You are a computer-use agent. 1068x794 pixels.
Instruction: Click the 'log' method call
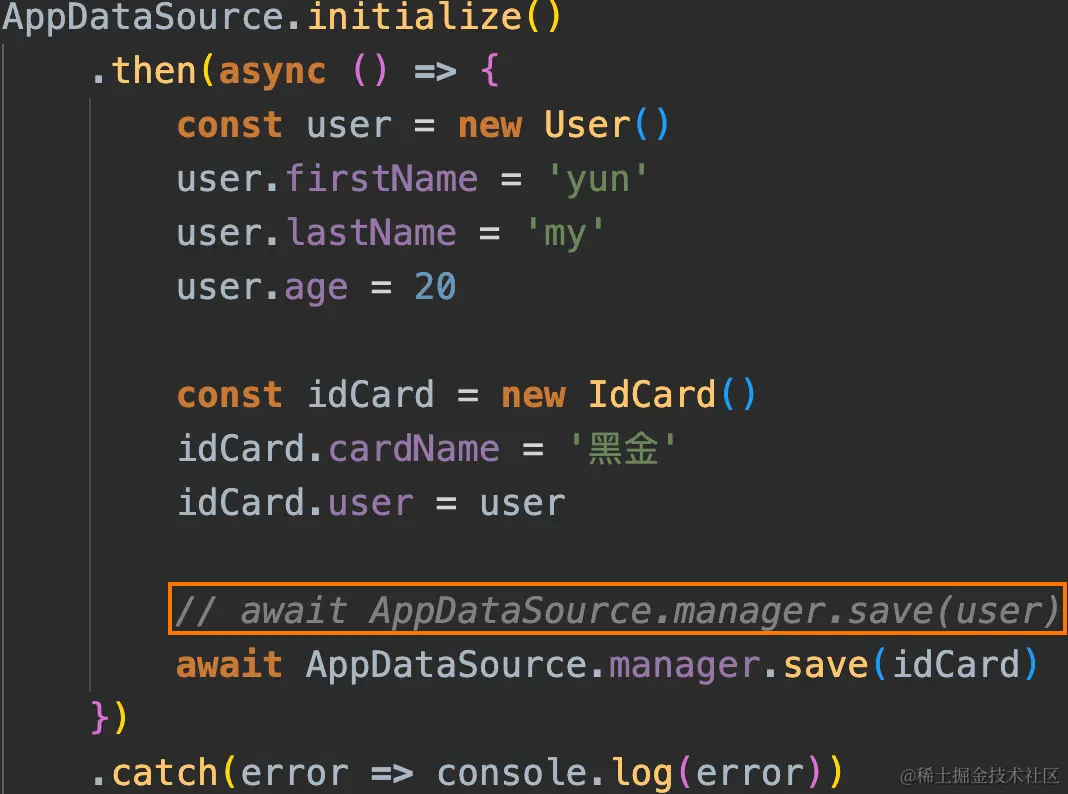(x=641, y=775)
